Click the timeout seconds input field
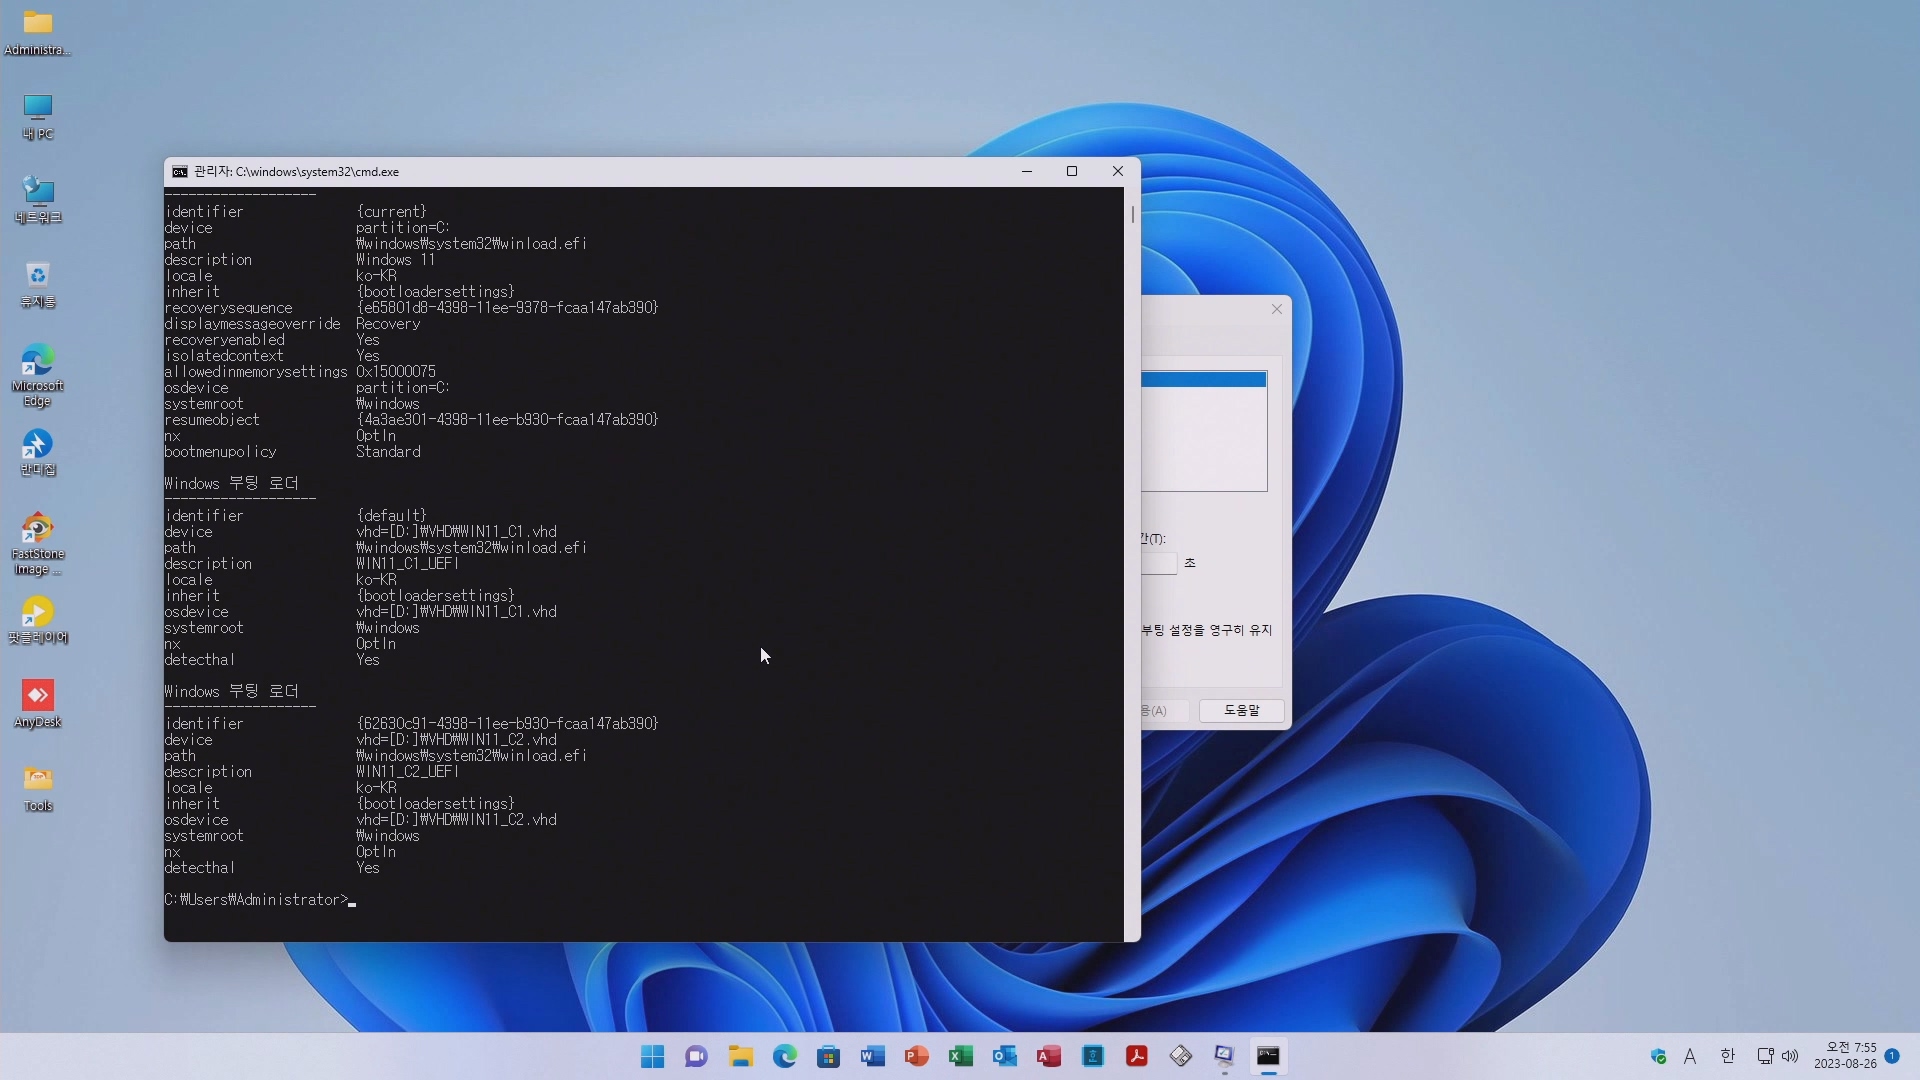This screenshot has width=1920, height=1080. tap(1159, 563)
